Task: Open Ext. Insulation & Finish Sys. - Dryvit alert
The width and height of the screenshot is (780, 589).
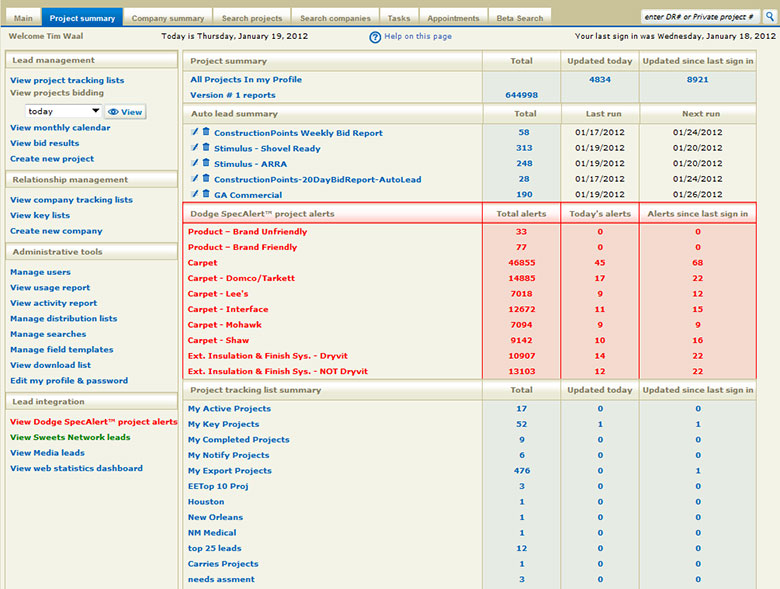Action: point(268,356)
